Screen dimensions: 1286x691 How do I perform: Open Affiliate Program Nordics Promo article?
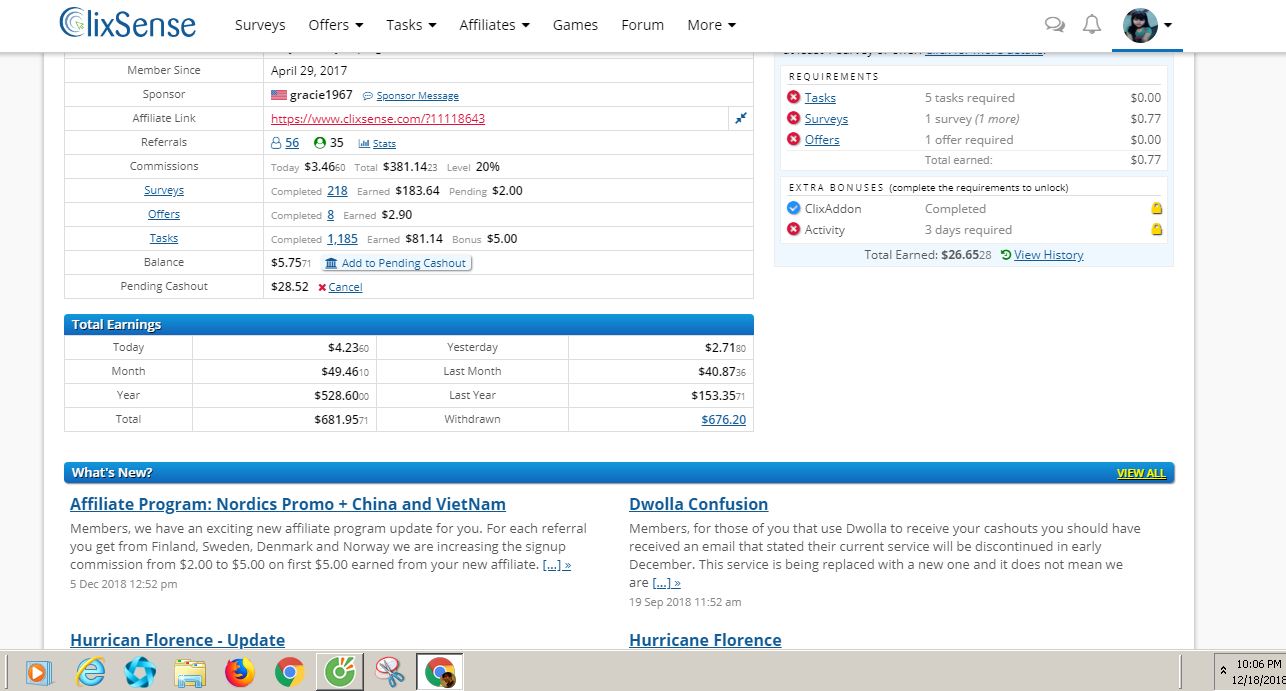point(288,504)
